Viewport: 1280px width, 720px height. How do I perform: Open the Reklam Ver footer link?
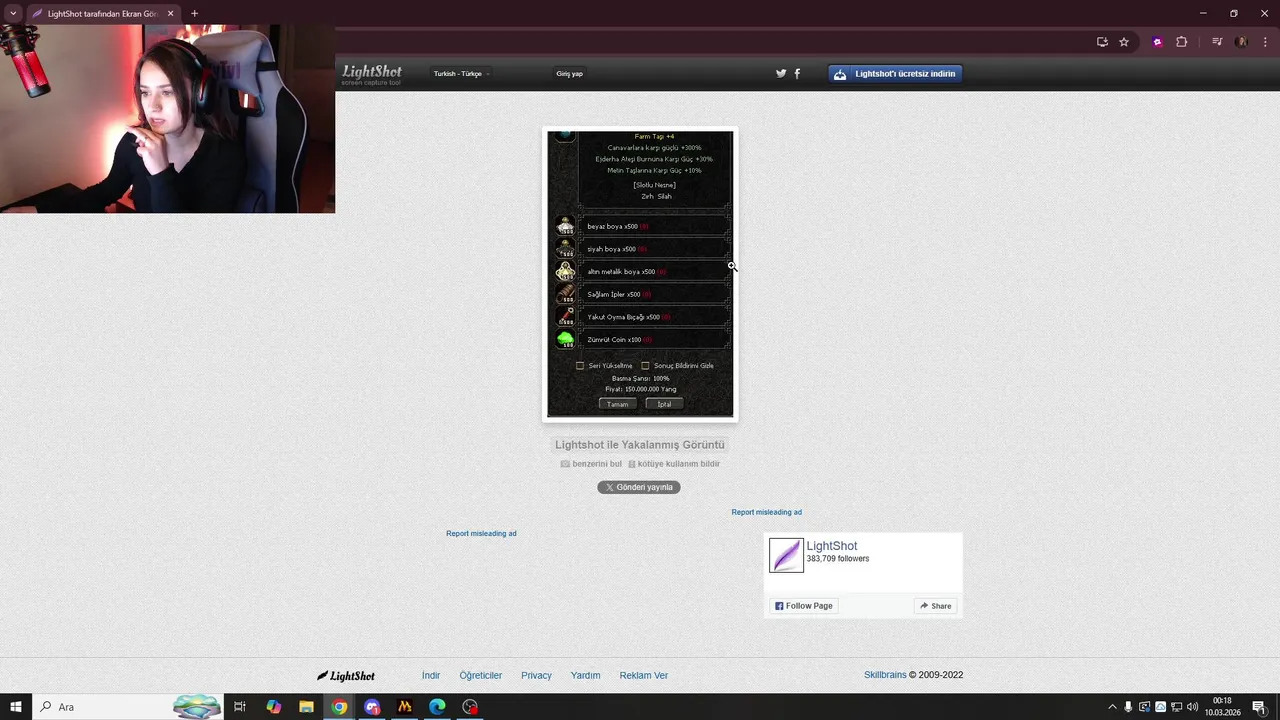pyautogui.click(x=644, y=675)
